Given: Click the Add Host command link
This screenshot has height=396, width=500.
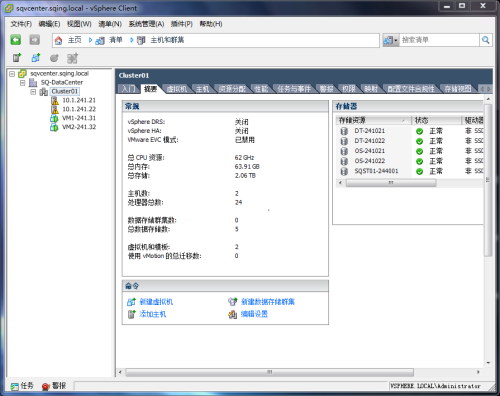Looking at the screenshot, I should 152,314.
